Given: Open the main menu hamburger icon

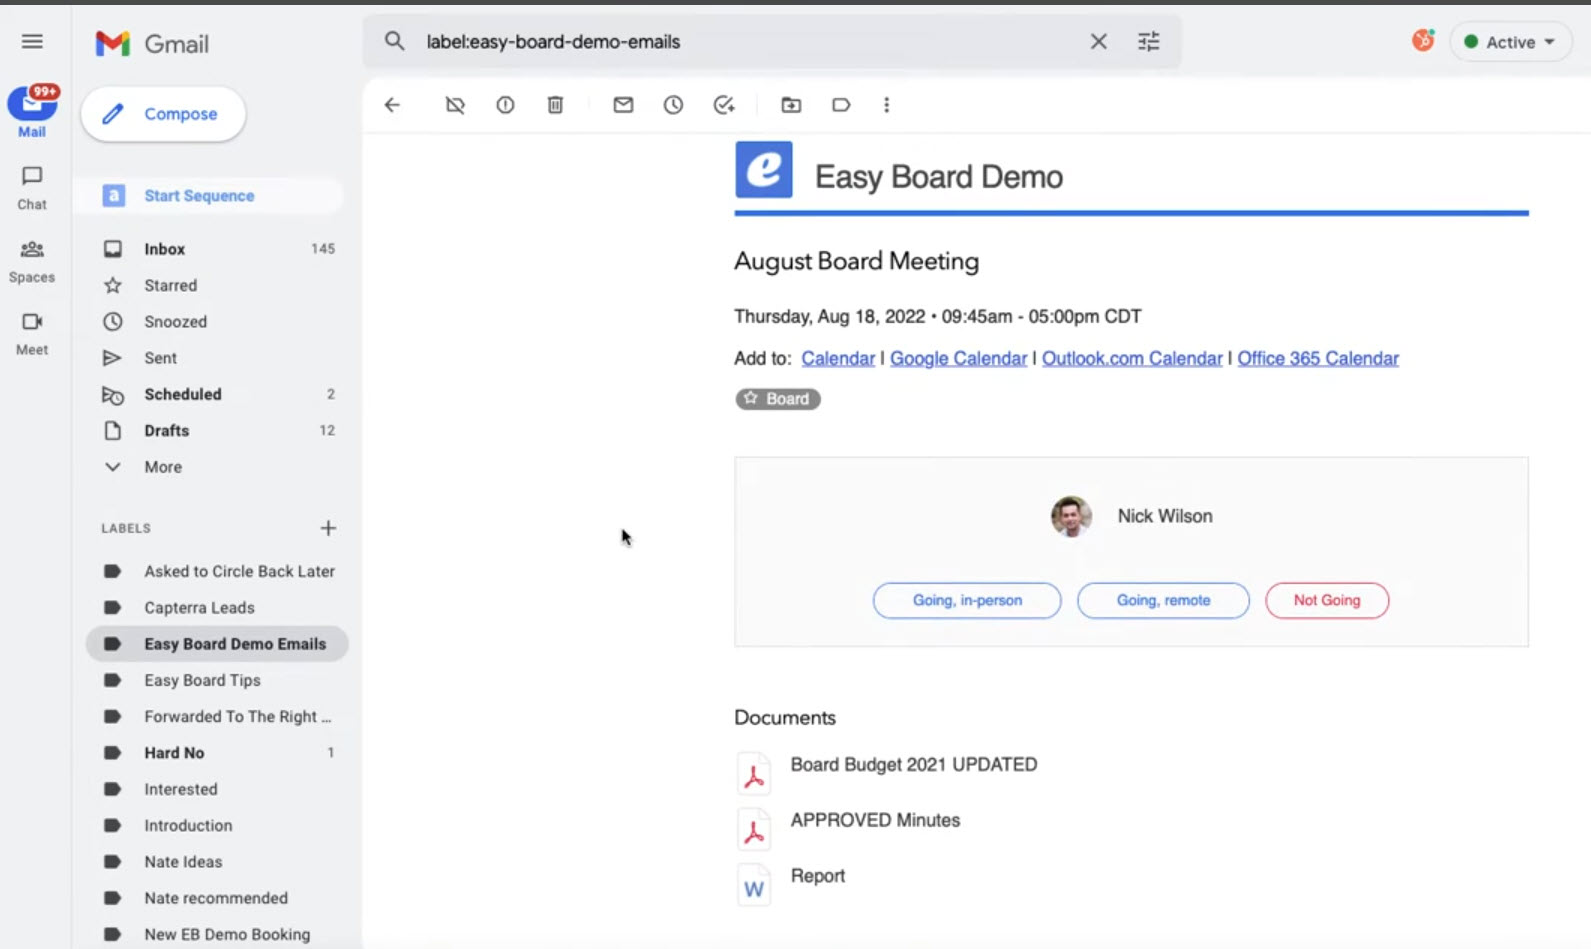Looking at the screenshot, I should [x=32, y=41].
